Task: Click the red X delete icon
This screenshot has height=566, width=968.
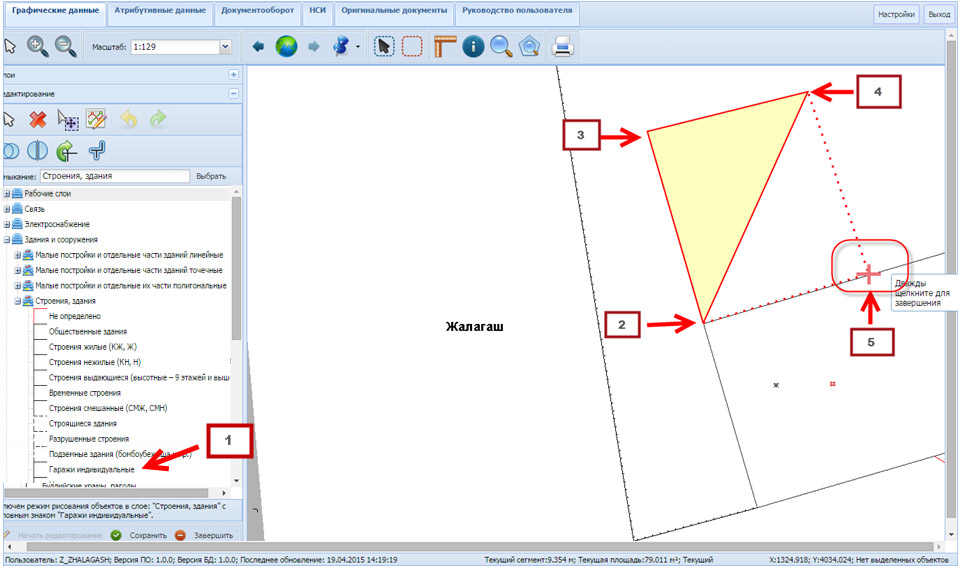Action: click(x=38, y=119)
